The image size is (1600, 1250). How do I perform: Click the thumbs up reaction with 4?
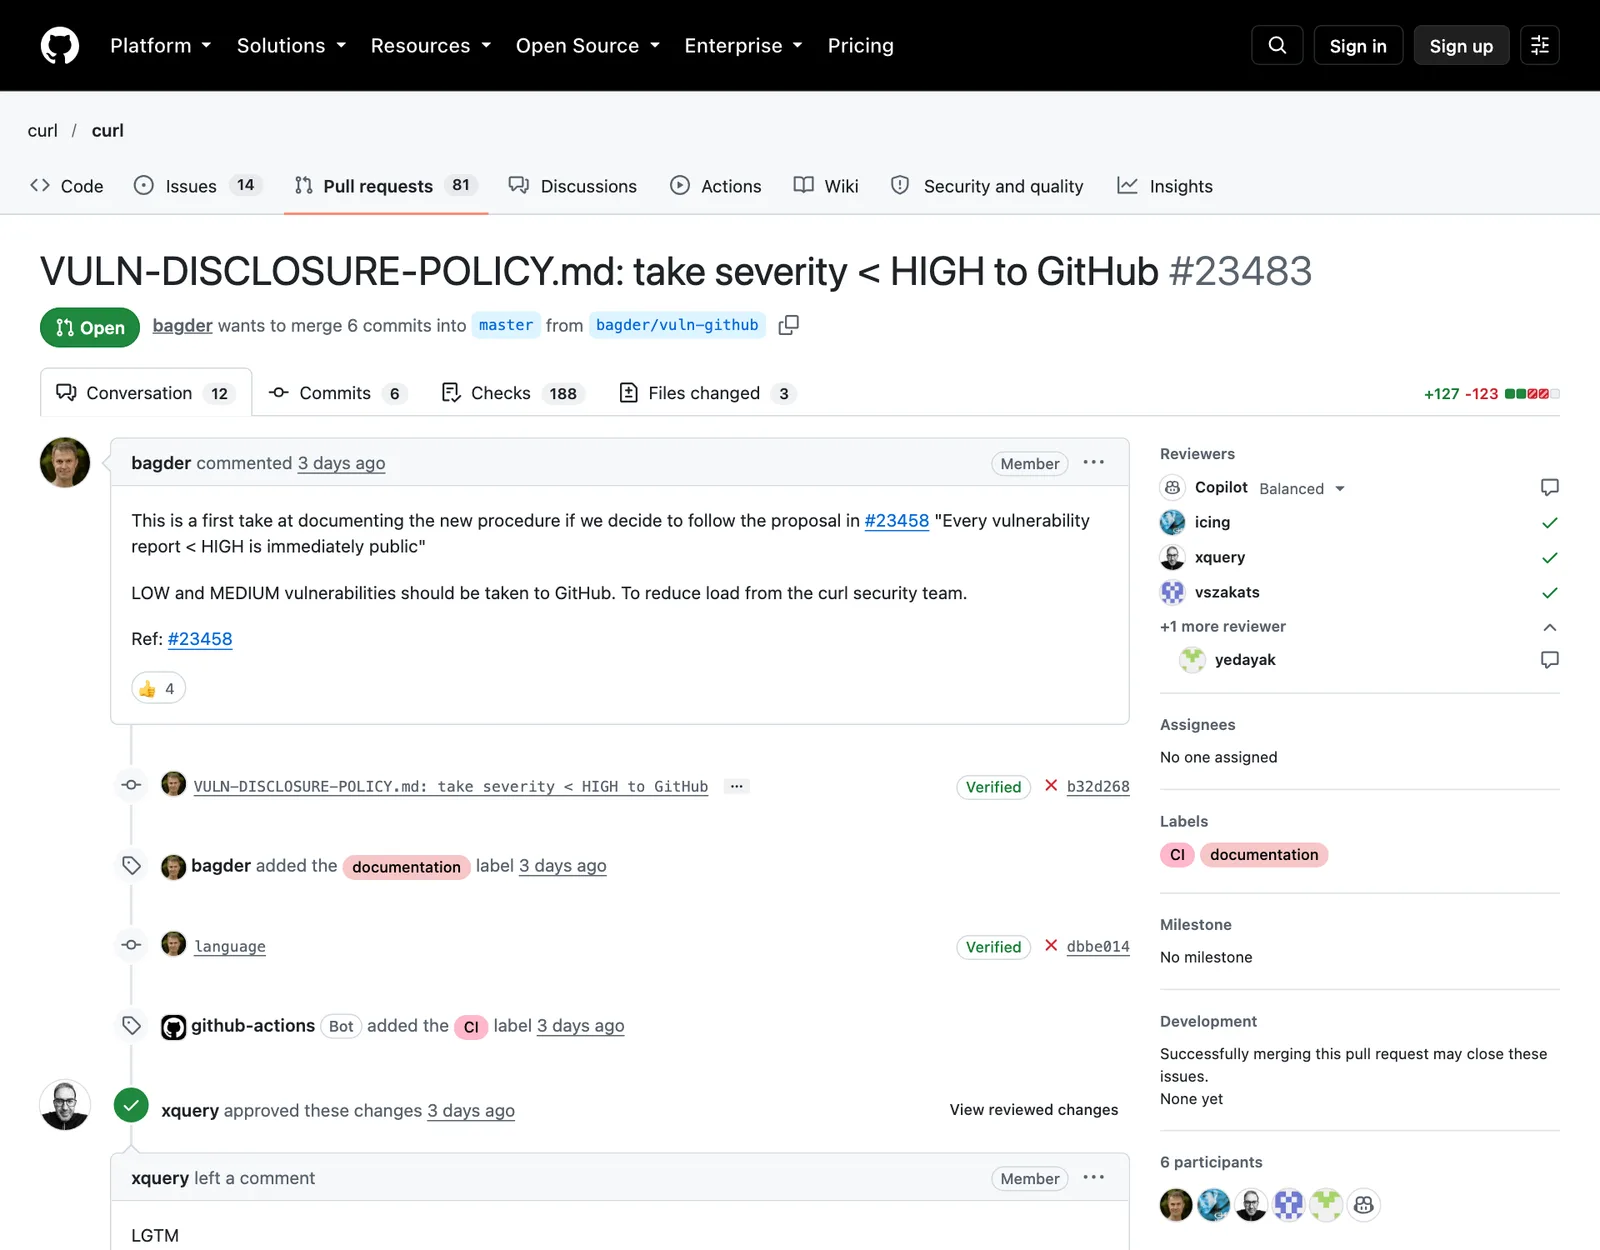(x=158, y=688)
